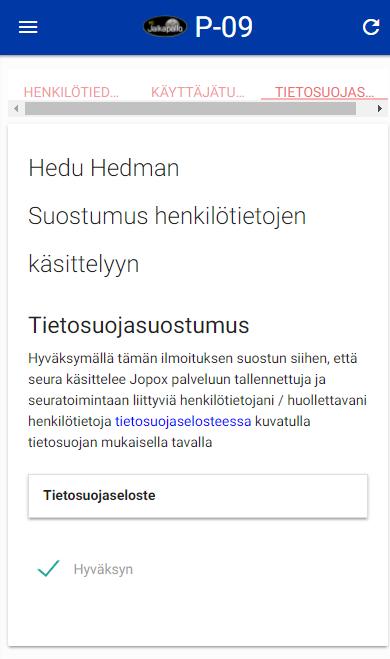Click the Hyväksyn label
Image resolution: width=390 pixels, height=659 pixels.
tap(103, 569)
